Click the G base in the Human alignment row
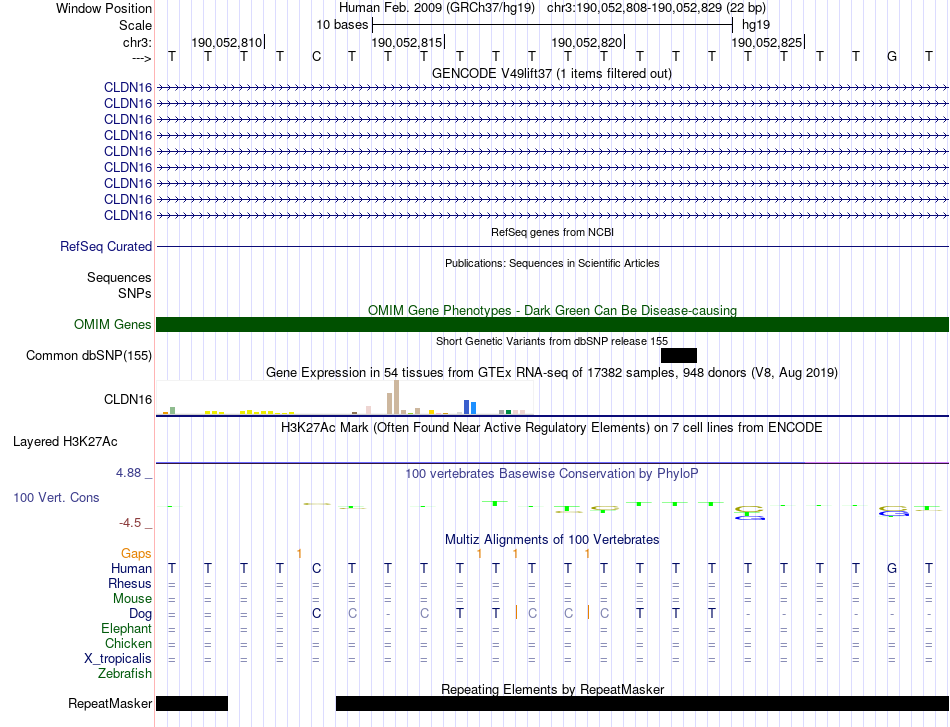 892,569
